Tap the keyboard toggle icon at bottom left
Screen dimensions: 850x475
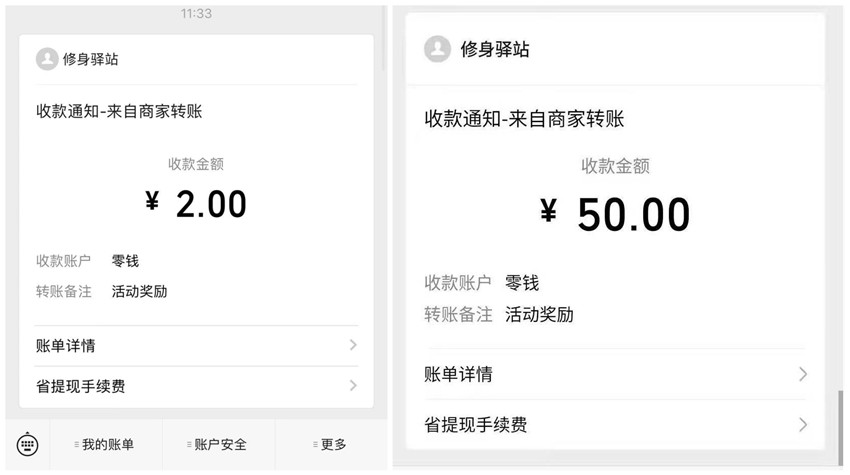point(28,445)
